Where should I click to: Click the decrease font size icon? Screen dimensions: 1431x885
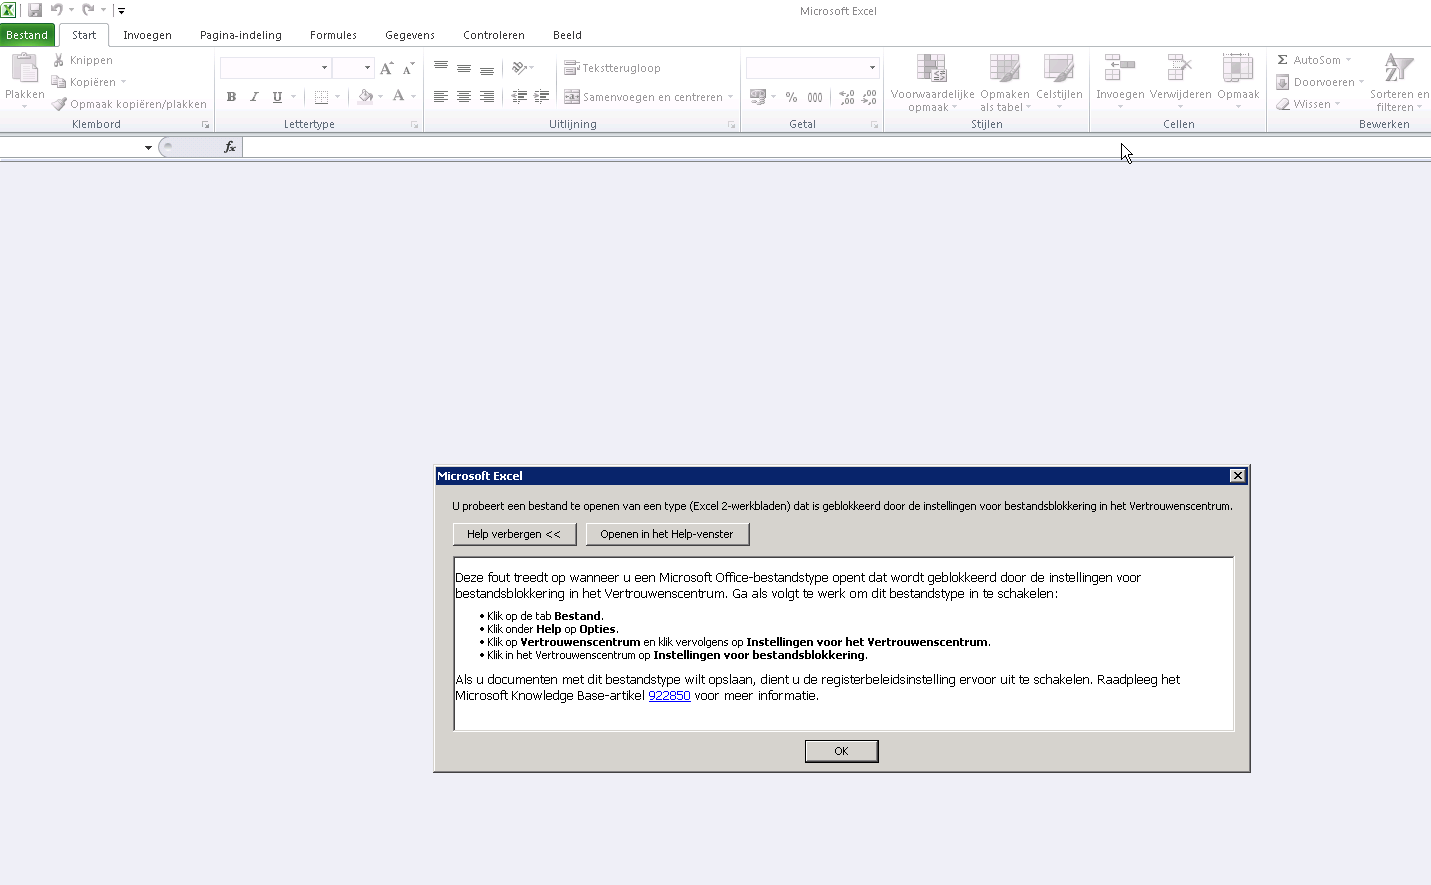pos(408,68)
